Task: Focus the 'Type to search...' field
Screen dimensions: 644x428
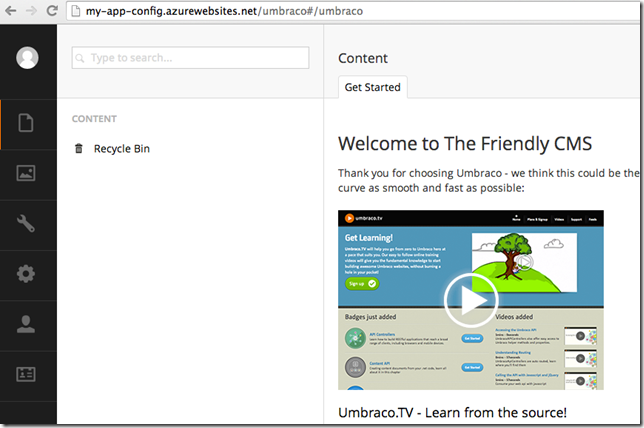Action: 191,58
